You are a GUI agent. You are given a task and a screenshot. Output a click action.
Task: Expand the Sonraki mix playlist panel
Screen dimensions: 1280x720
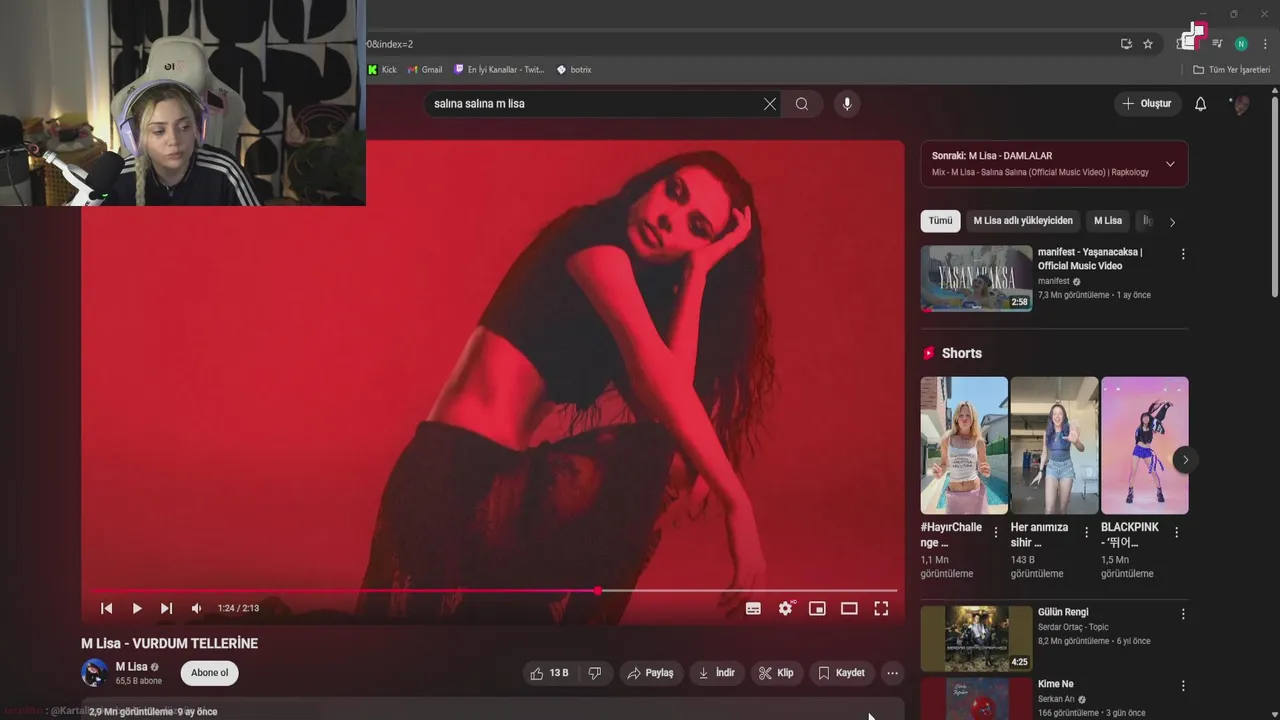pos(1170,164)
